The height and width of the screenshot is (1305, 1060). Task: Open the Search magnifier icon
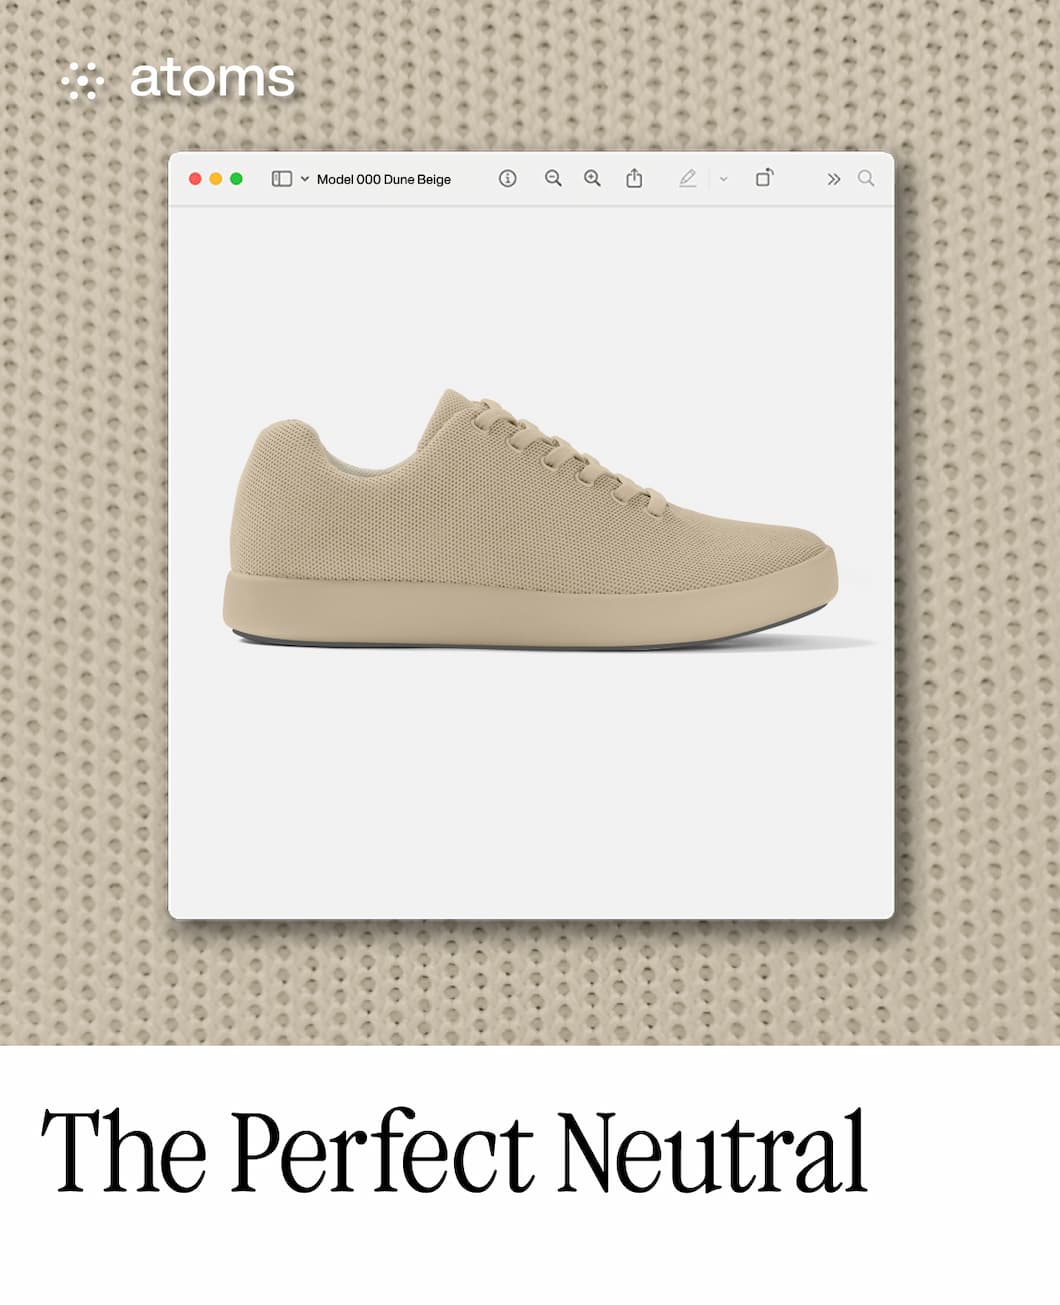pos(866,179)
